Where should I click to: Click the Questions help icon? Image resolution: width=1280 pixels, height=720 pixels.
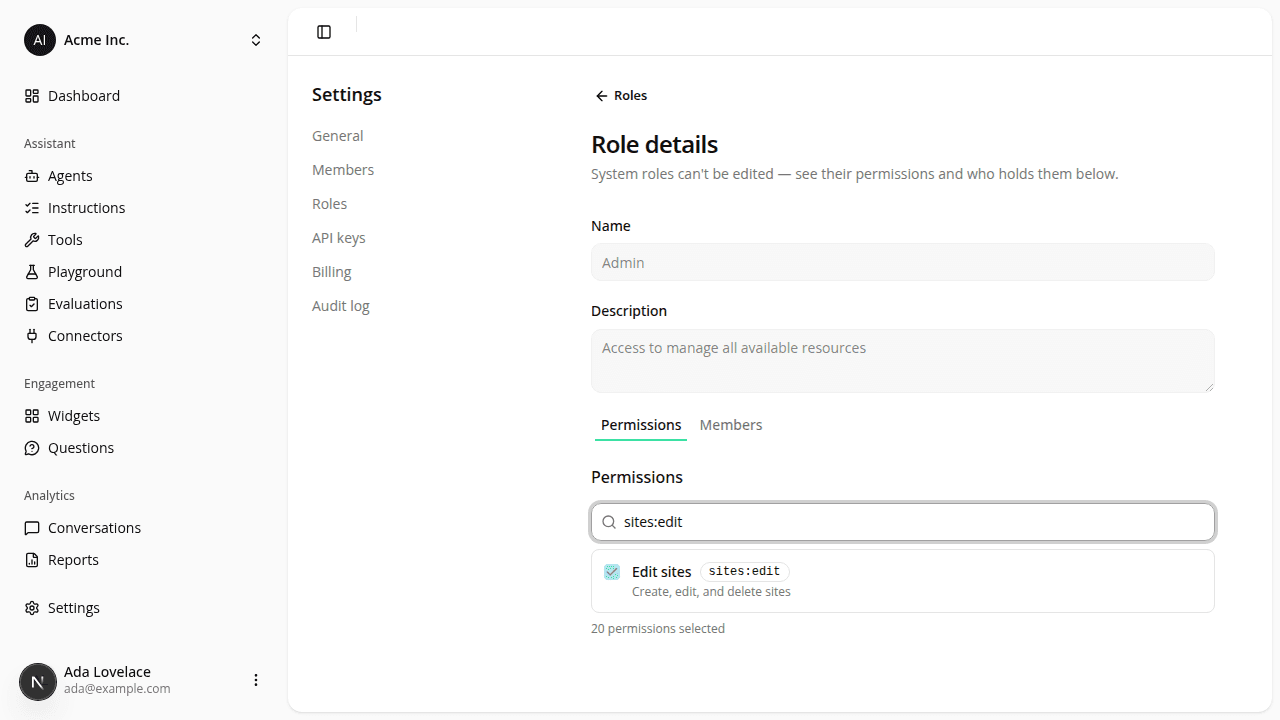click(x=32, y=448)
